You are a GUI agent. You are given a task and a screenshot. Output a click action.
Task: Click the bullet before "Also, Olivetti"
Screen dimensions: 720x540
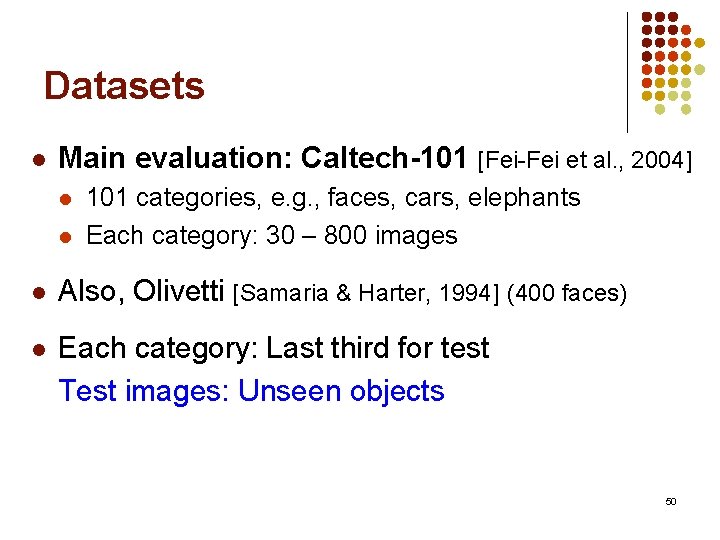37,293
